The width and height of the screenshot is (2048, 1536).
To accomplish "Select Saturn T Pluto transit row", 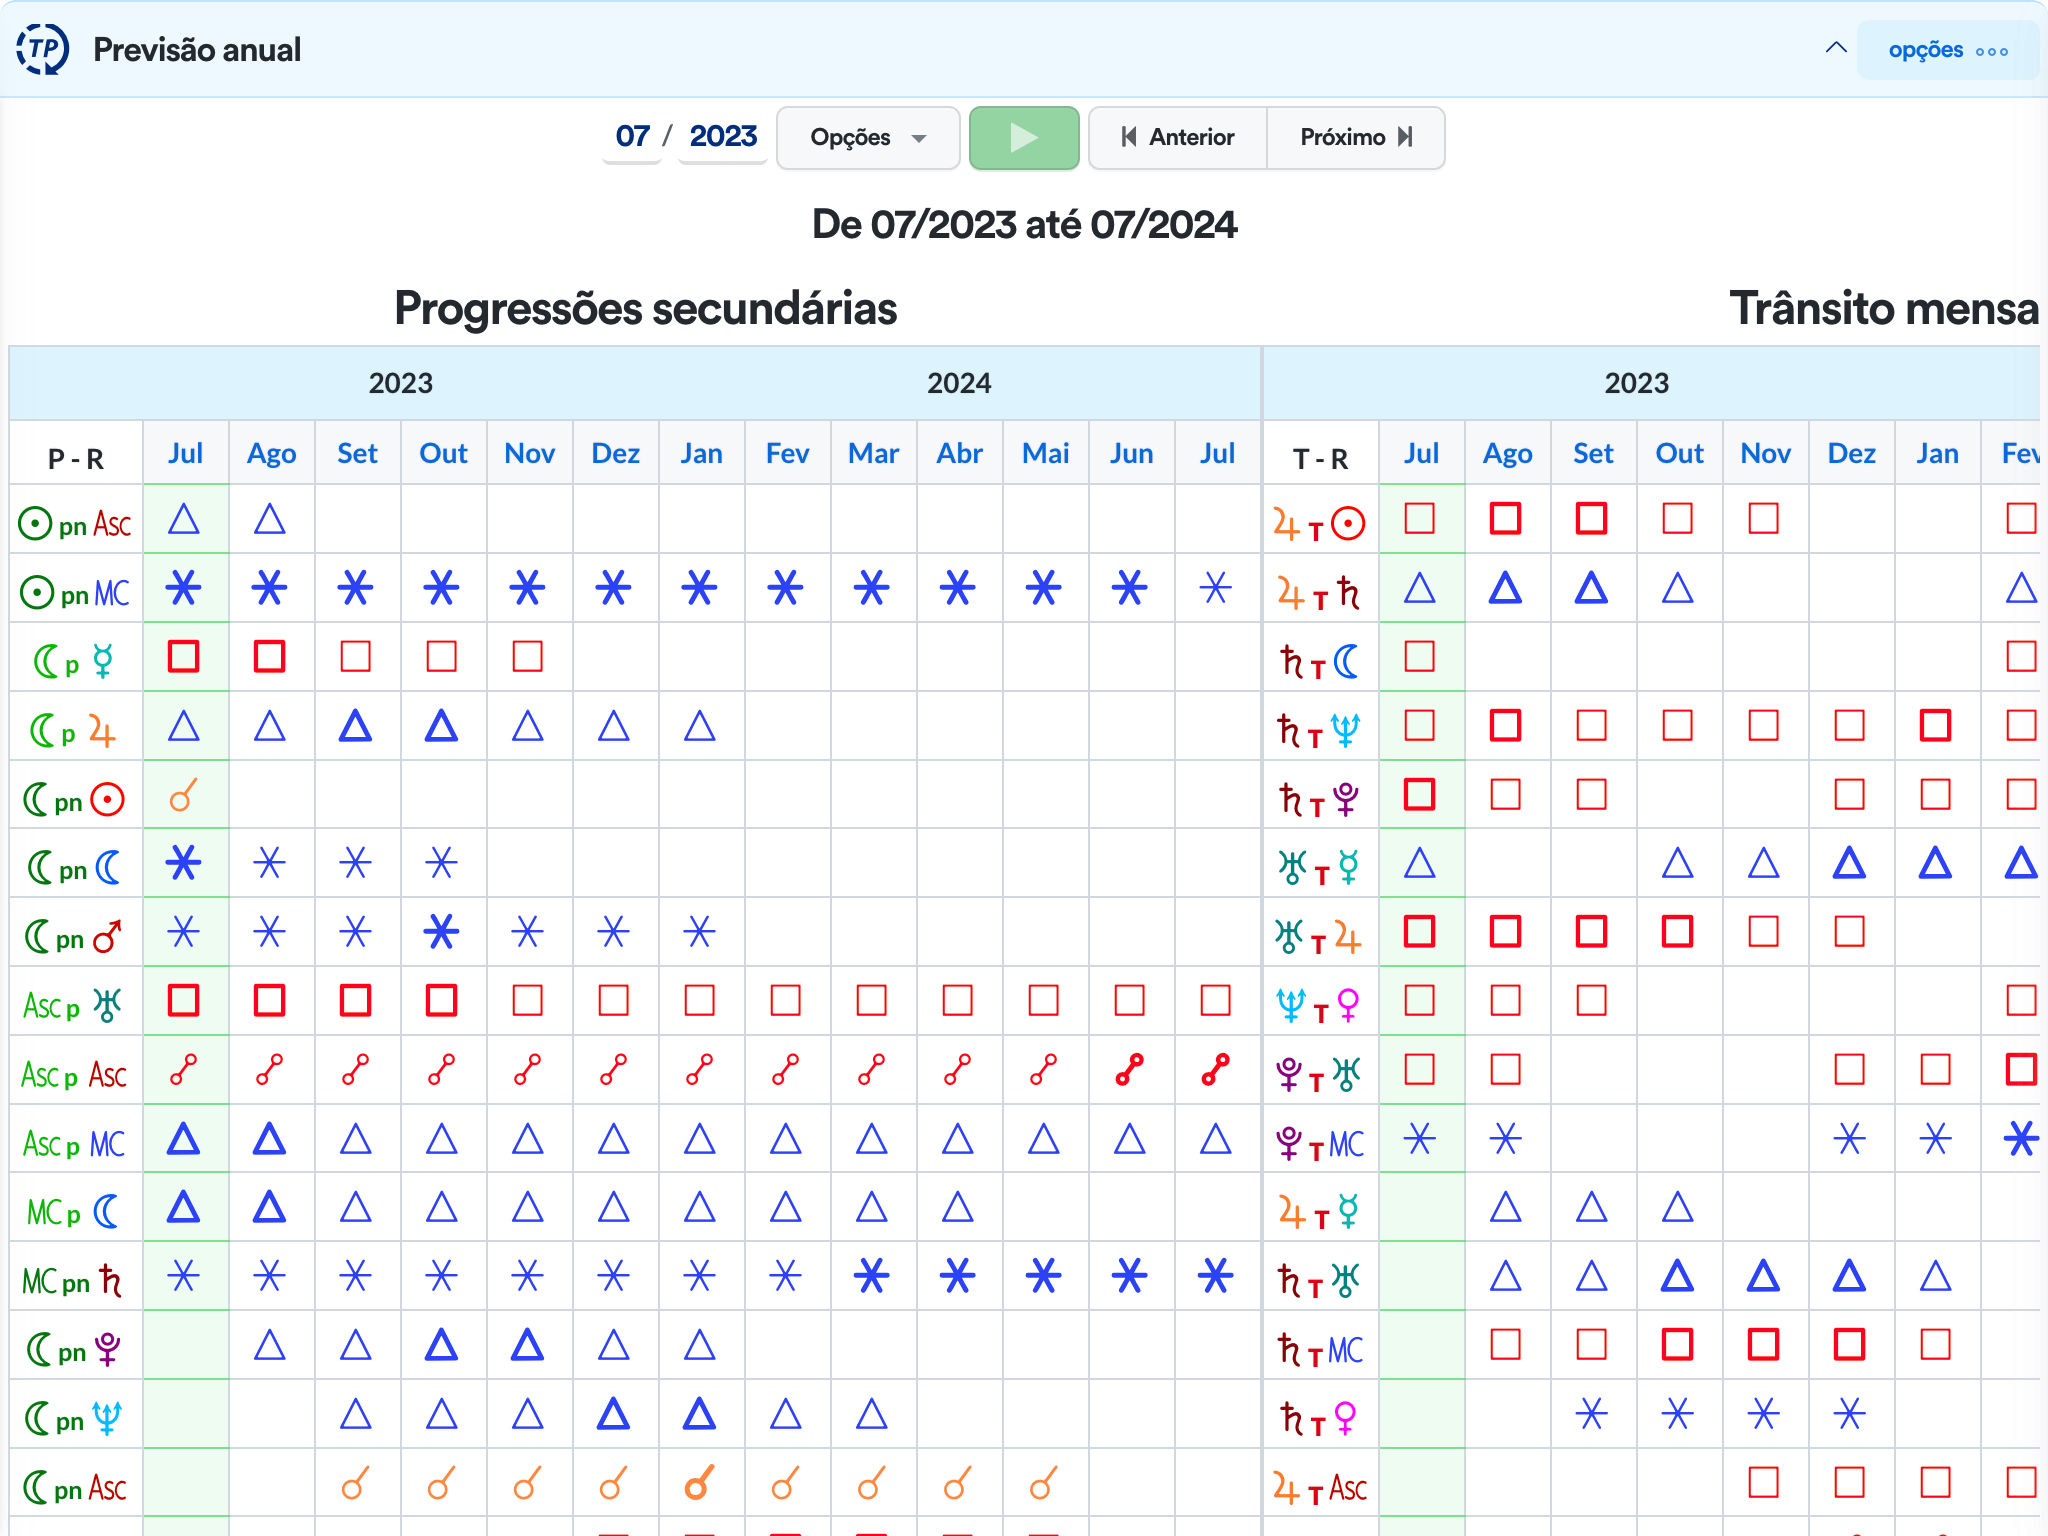I will pyautogui.click(x=1319, y=799).
